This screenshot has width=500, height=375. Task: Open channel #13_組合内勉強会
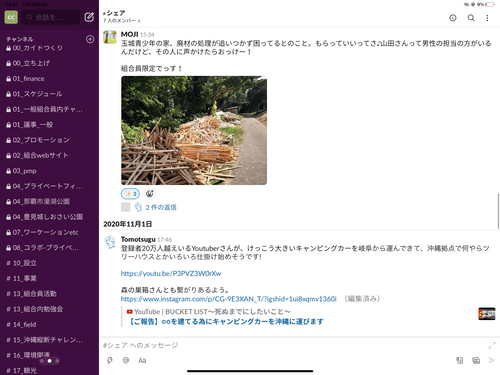[49, 309]
